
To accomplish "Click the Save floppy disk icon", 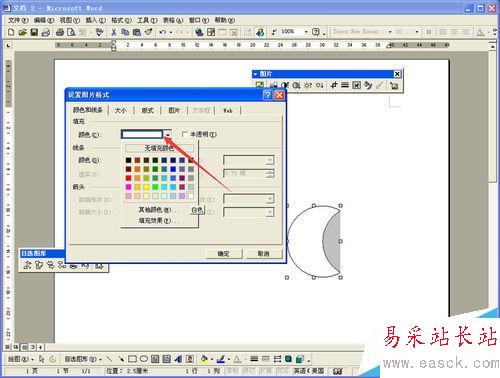I will coord(34,32).
